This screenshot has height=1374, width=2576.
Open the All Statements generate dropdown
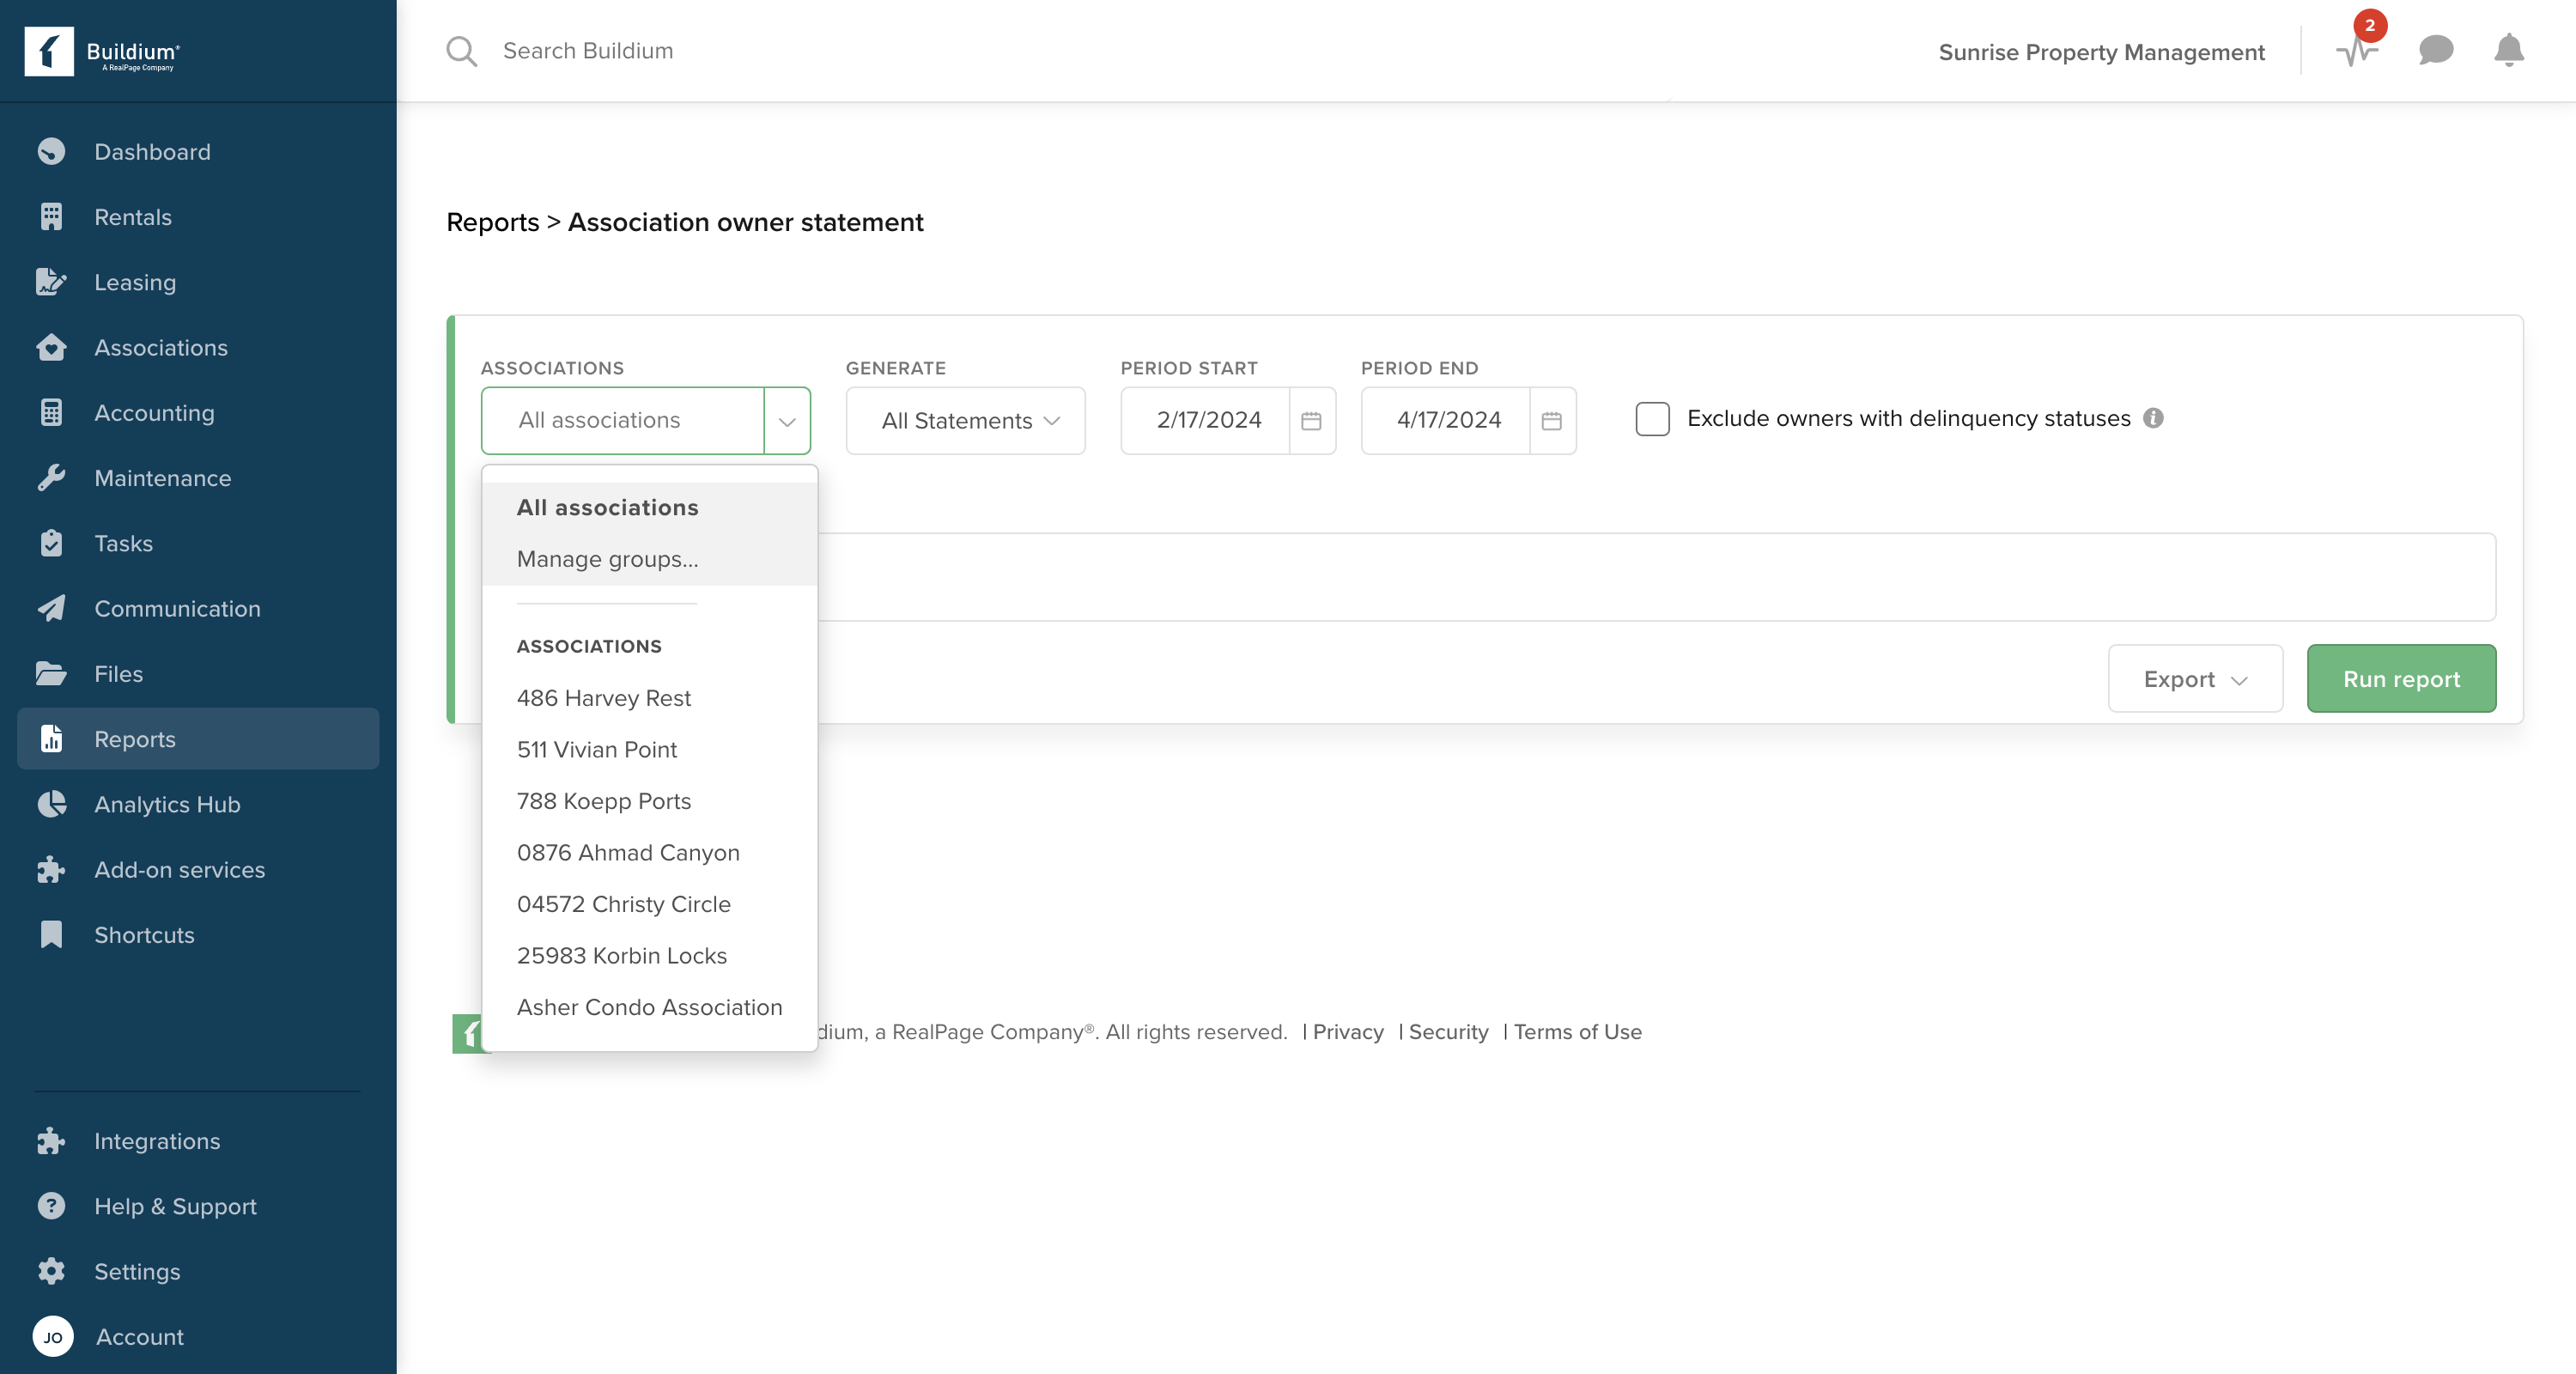click(965, 421)
